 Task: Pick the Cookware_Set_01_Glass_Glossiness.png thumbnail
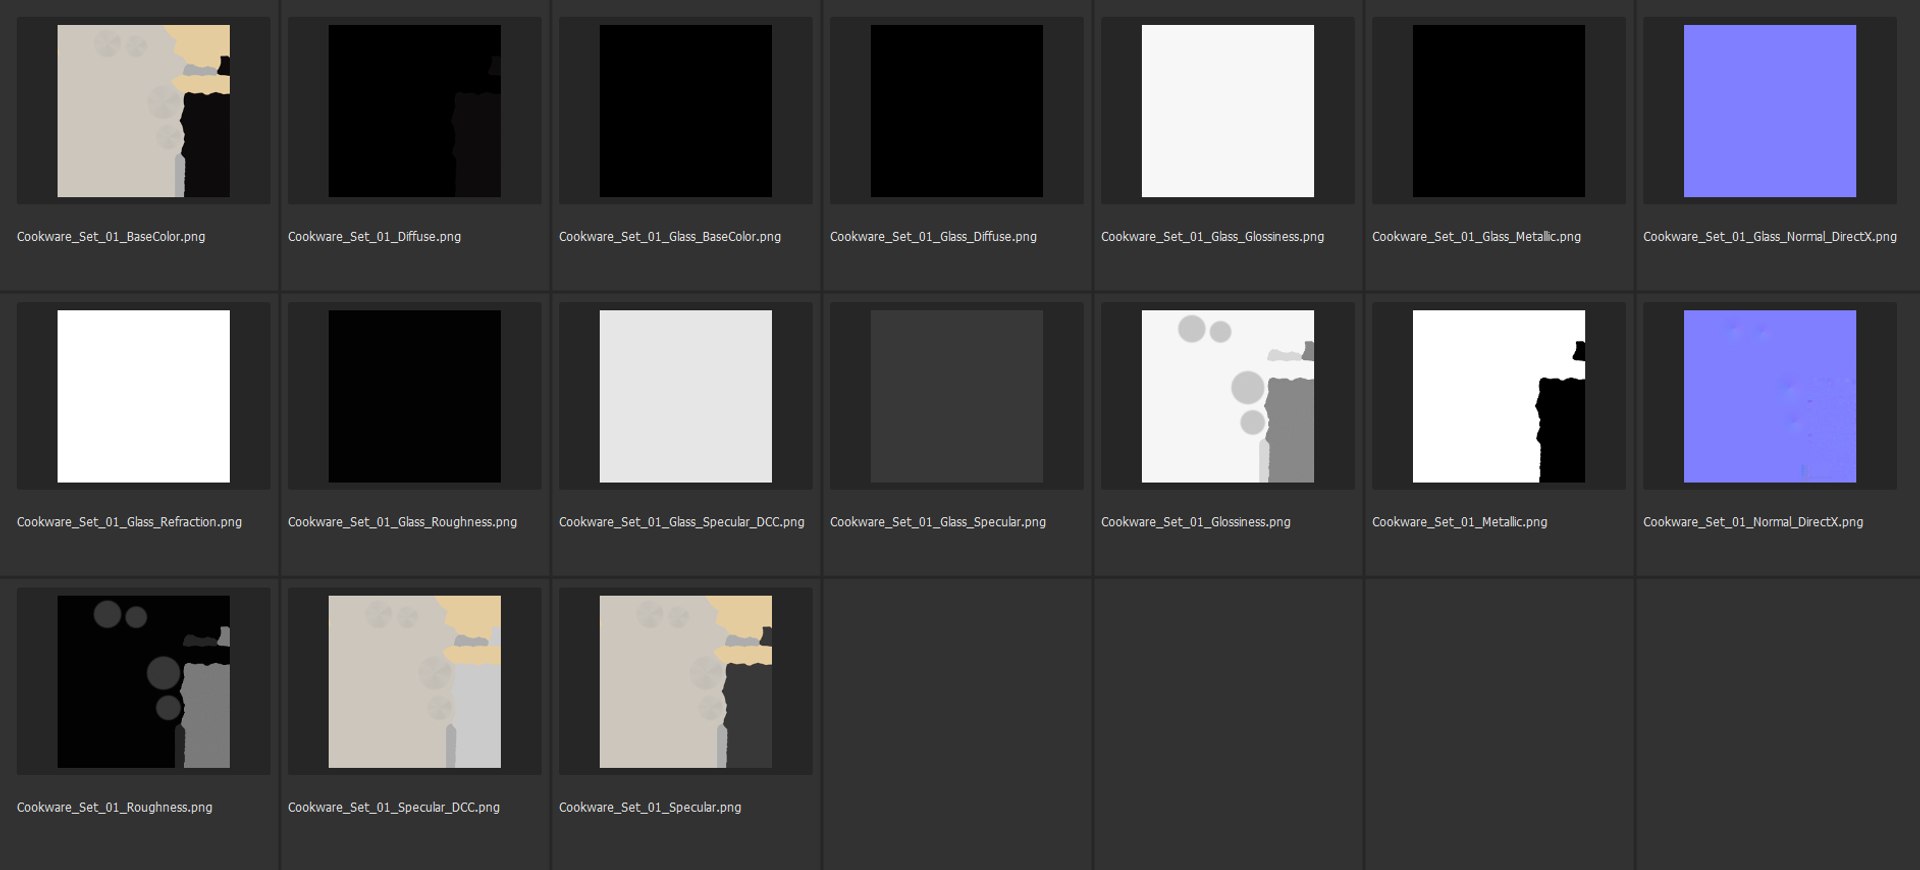(x=1228, y=111)
